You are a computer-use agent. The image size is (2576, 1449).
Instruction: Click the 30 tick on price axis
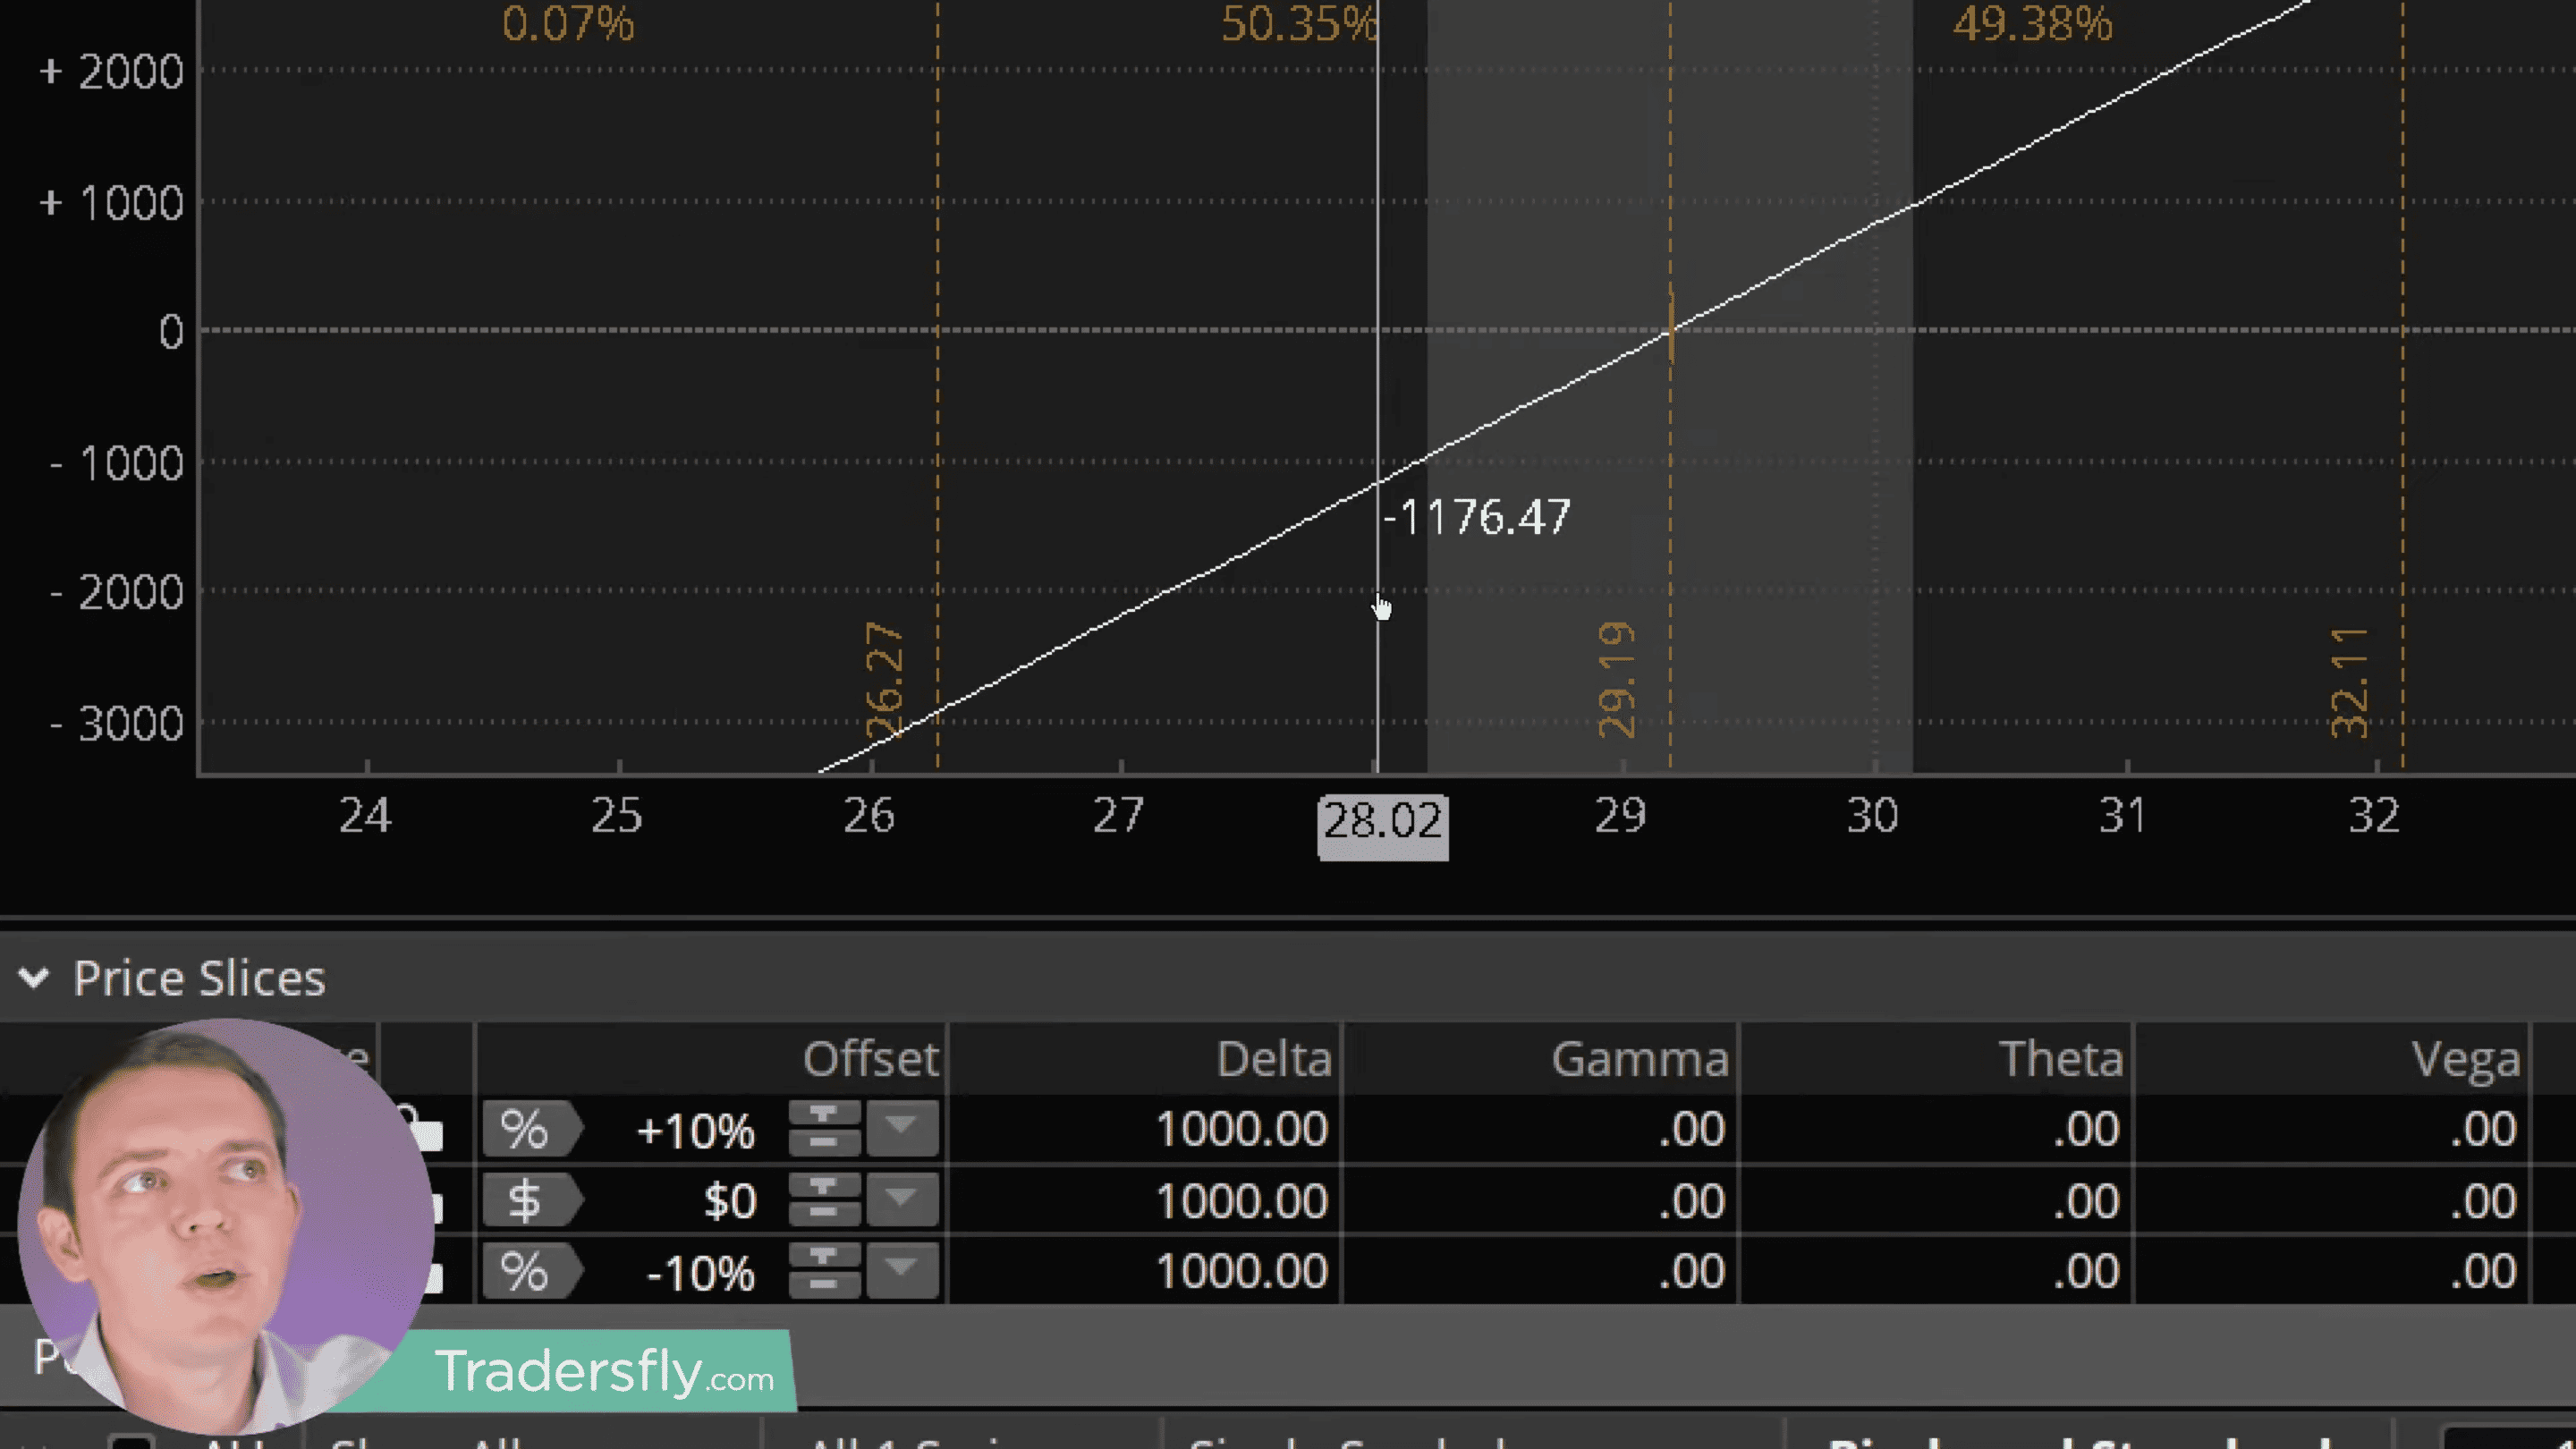click(1873, 816)
